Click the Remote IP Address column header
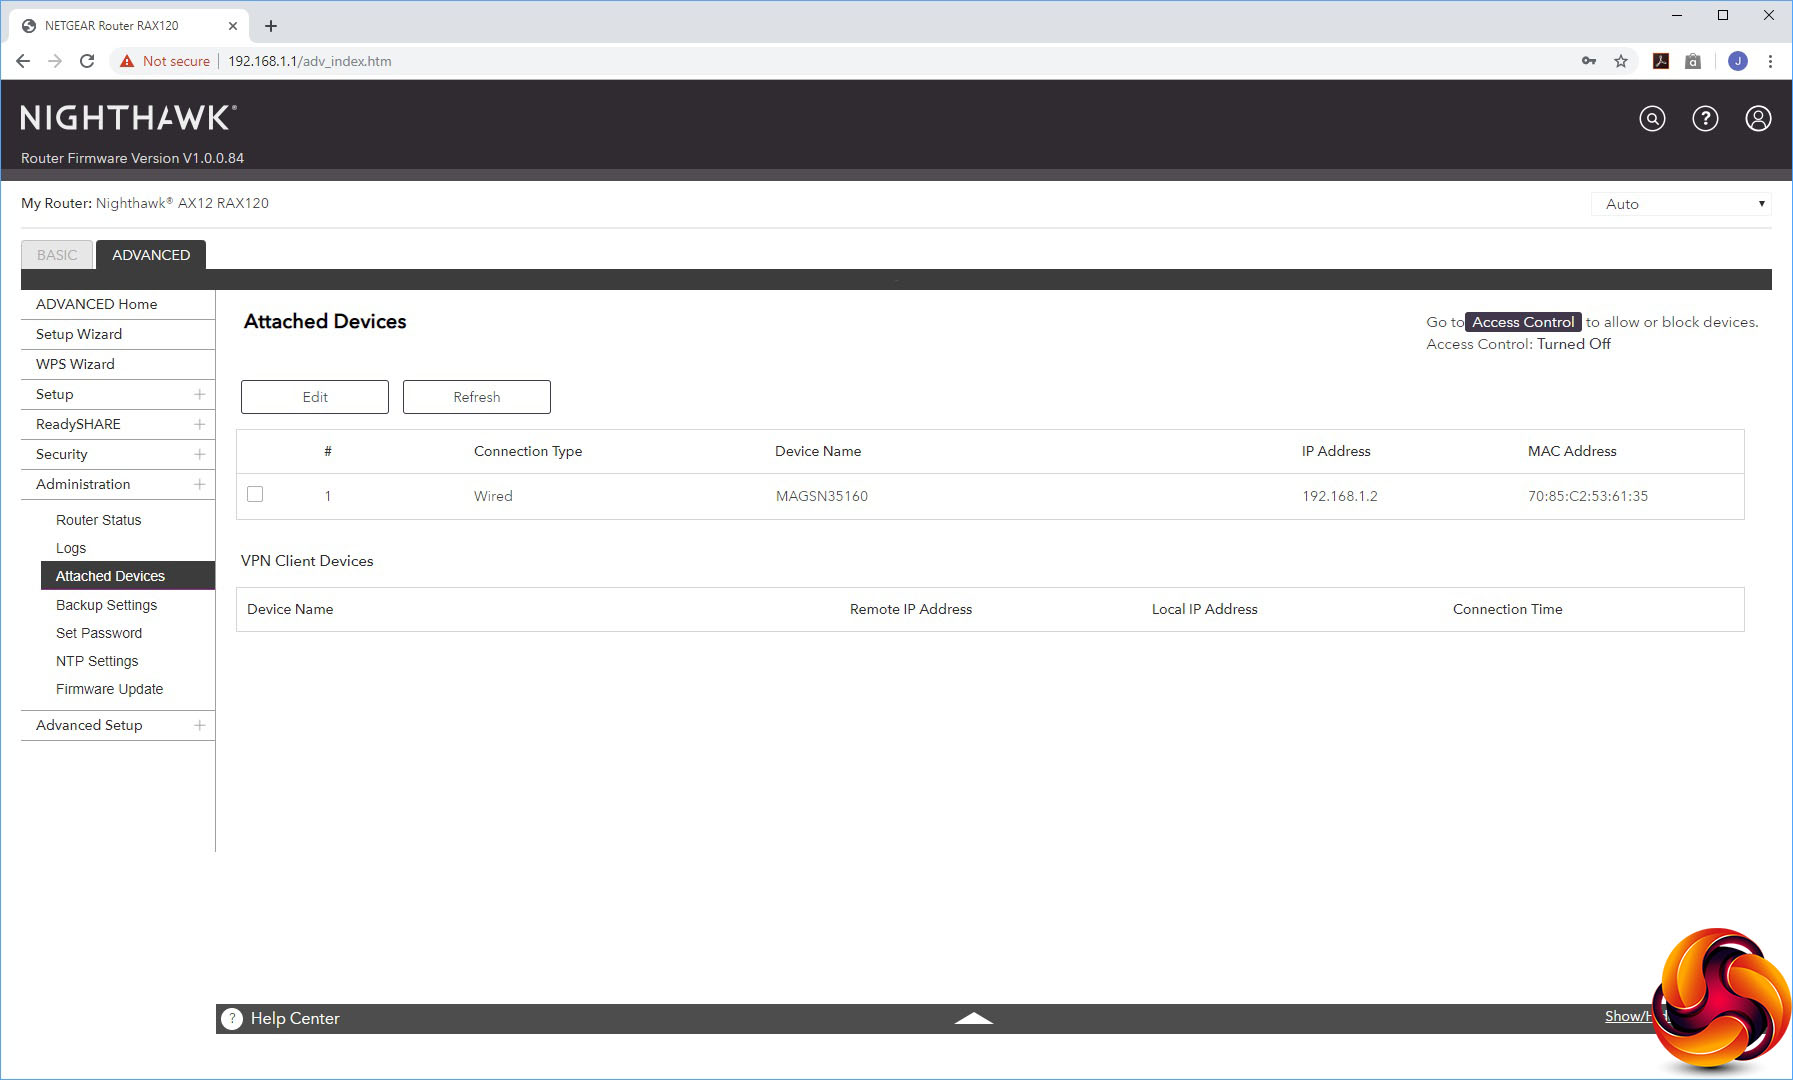This screenshot has height=1080, width=1793. click(x=911, y=609)
